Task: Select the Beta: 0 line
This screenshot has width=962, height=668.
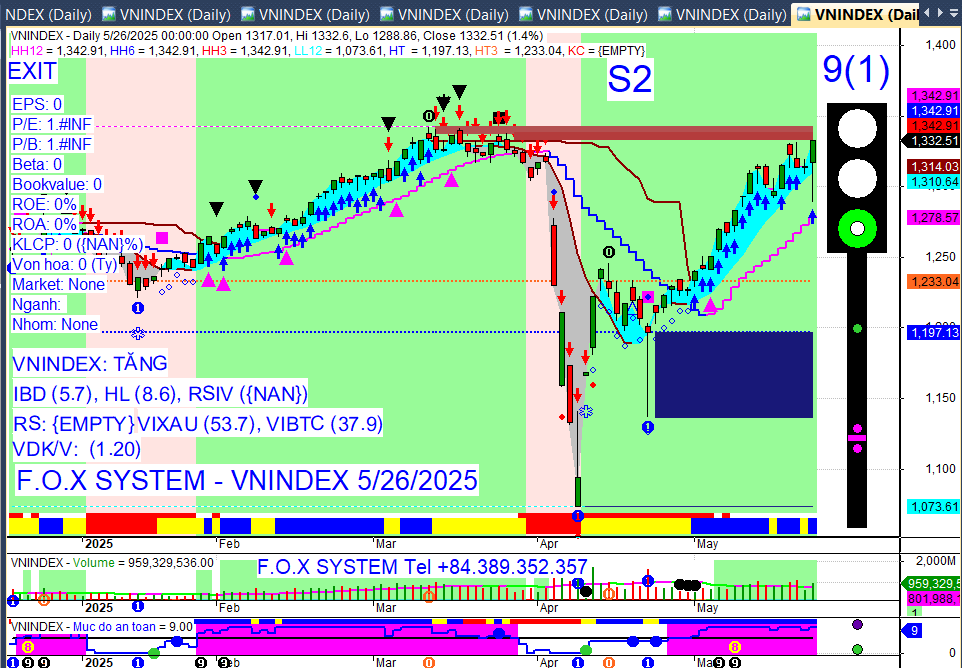Action: [37, 164]
